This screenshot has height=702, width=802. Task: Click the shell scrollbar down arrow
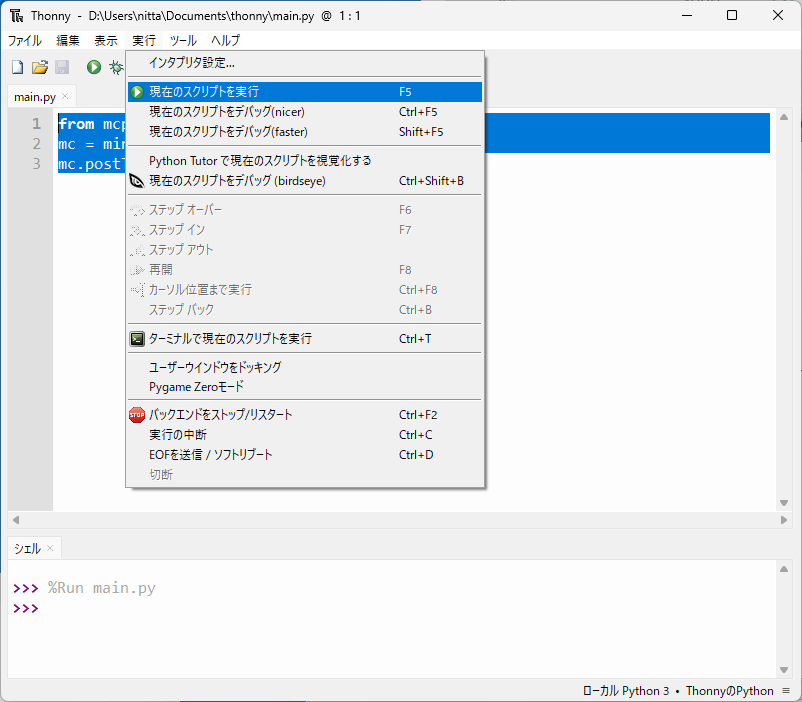(x=785, y=670)
